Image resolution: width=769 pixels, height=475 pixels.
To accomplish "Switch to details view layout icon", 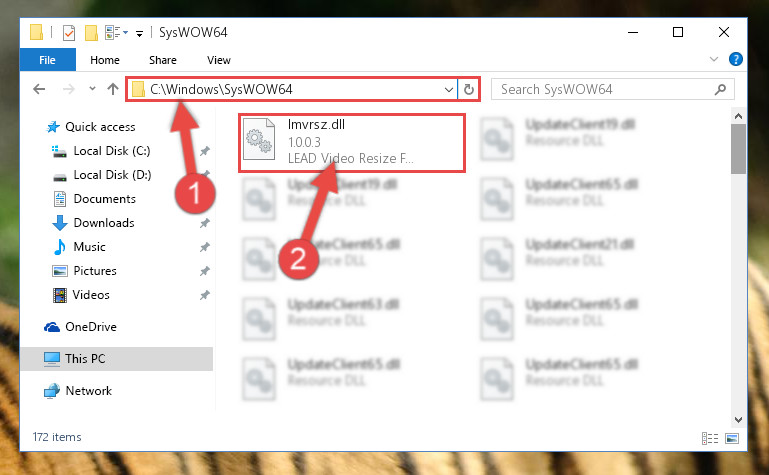I will (x=710, y=438).
